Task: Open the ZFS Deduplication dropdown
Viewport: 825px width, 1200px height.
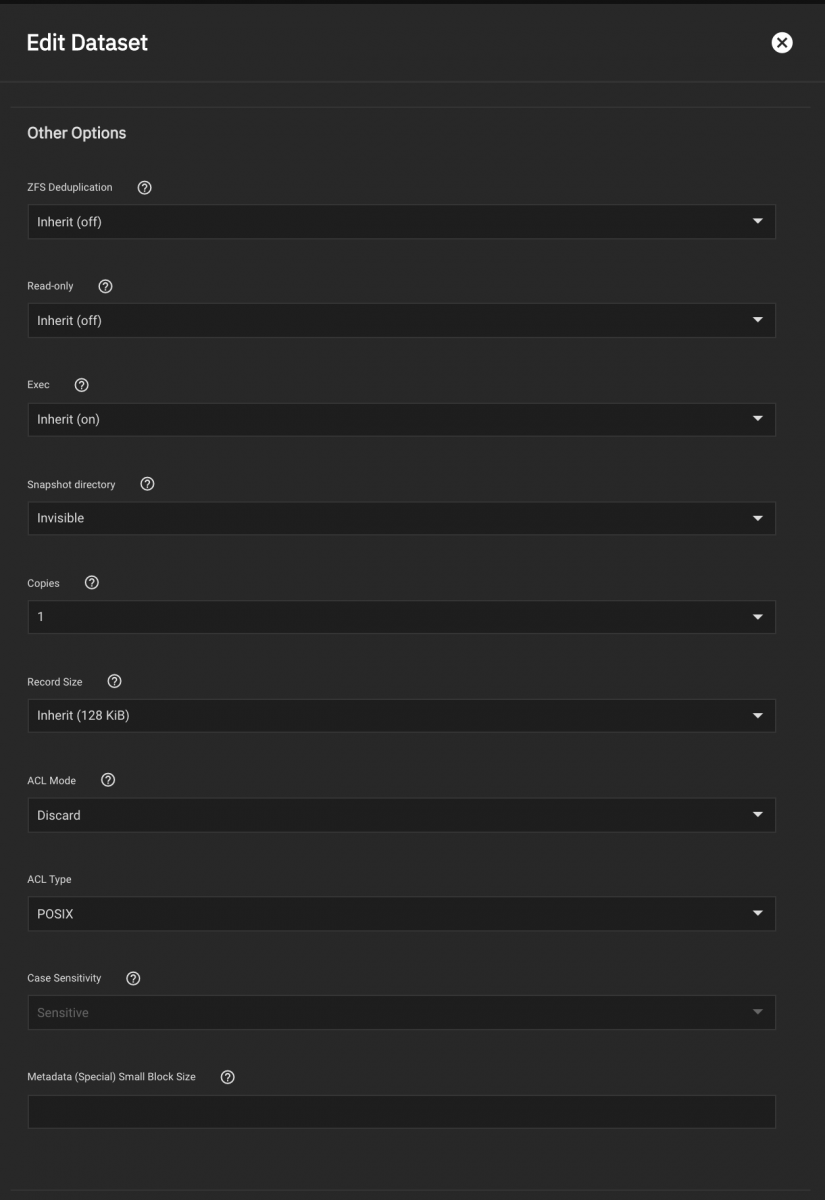Action: 401,222
